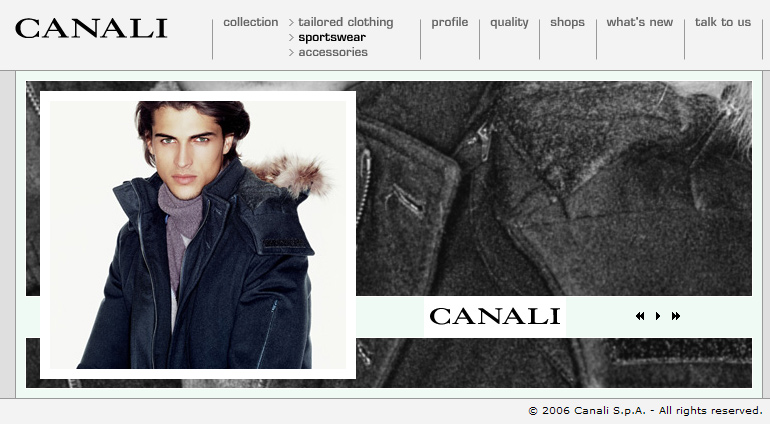View the what's new section
This screenshot has height=424, width=770.
click(x=639, y=22)
